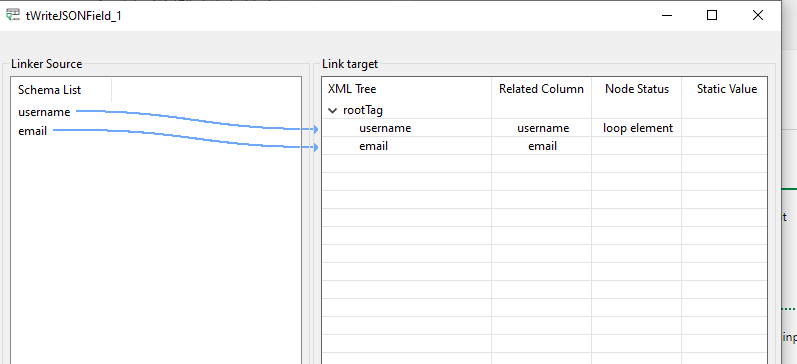Click the Node Status cell for email

(637, 146)
